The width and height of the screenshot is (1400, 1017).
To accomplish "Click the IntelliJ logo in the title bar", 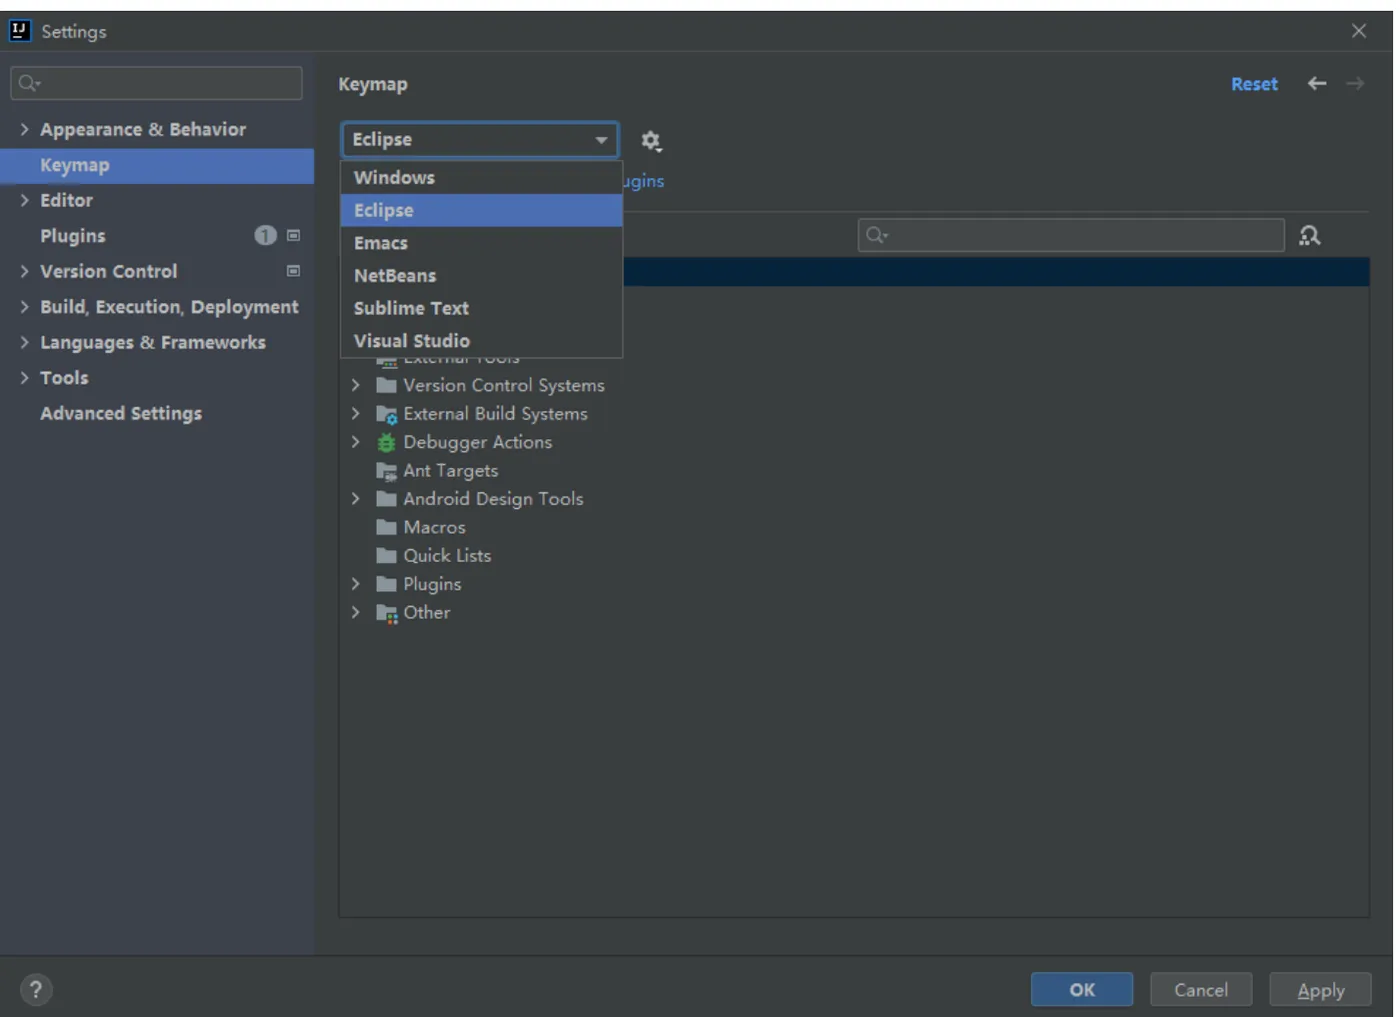I will pos(20,31).
